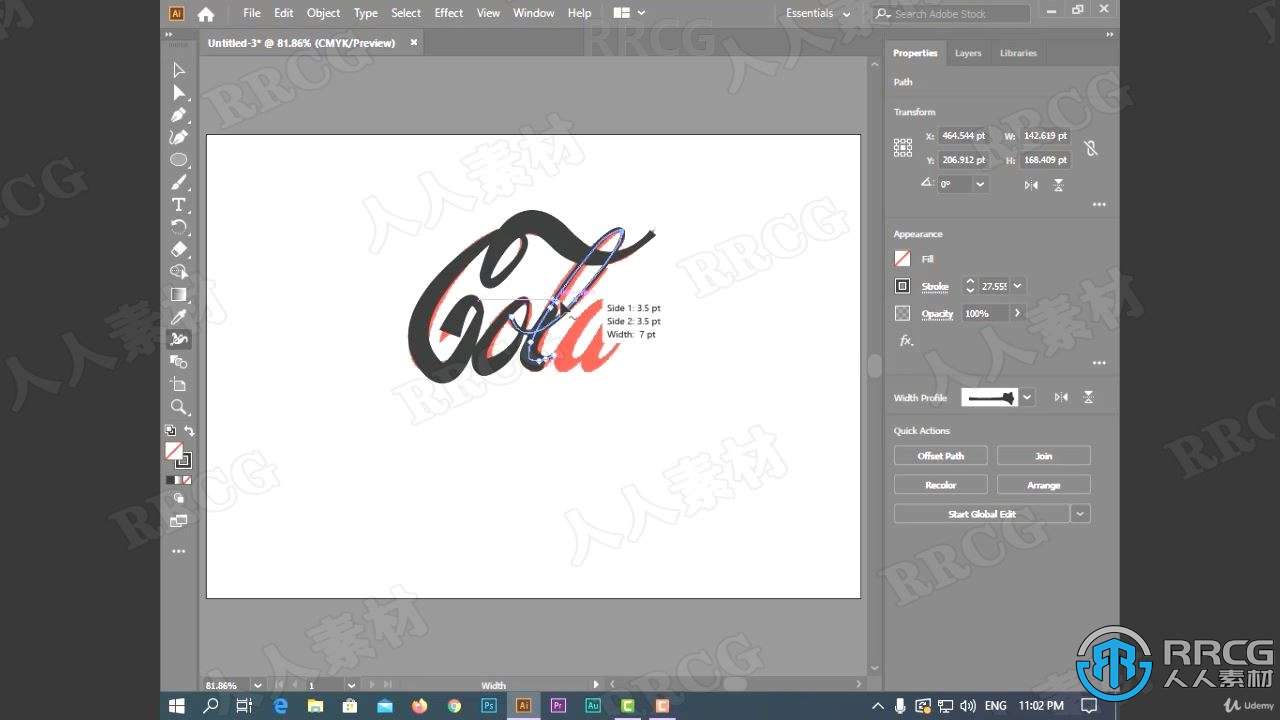
Task: Select the Curvature tool
Action: [179, 137]
